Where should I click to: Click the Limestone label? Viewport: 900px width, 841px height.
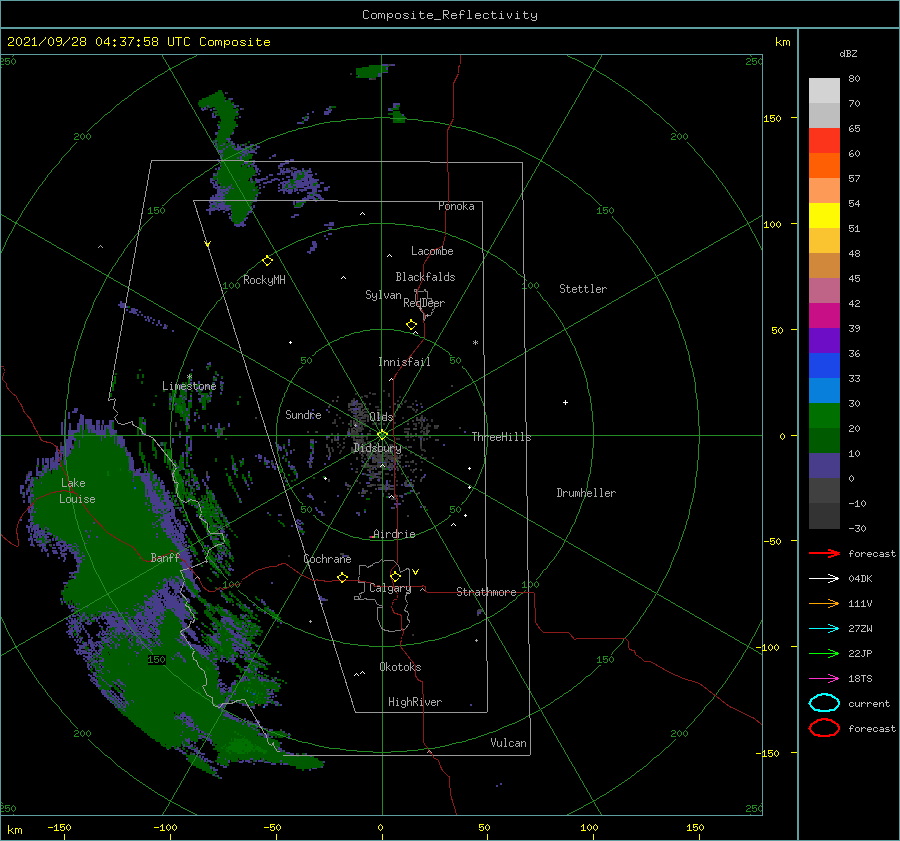pyautogui.click(x=189, y=386)
